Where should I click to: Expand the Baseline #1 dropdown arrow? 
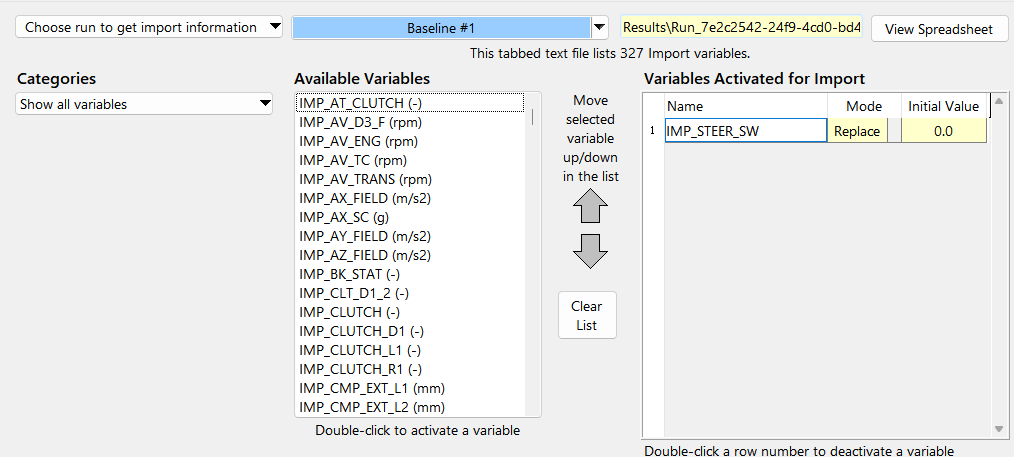click(x=600, y=28)
